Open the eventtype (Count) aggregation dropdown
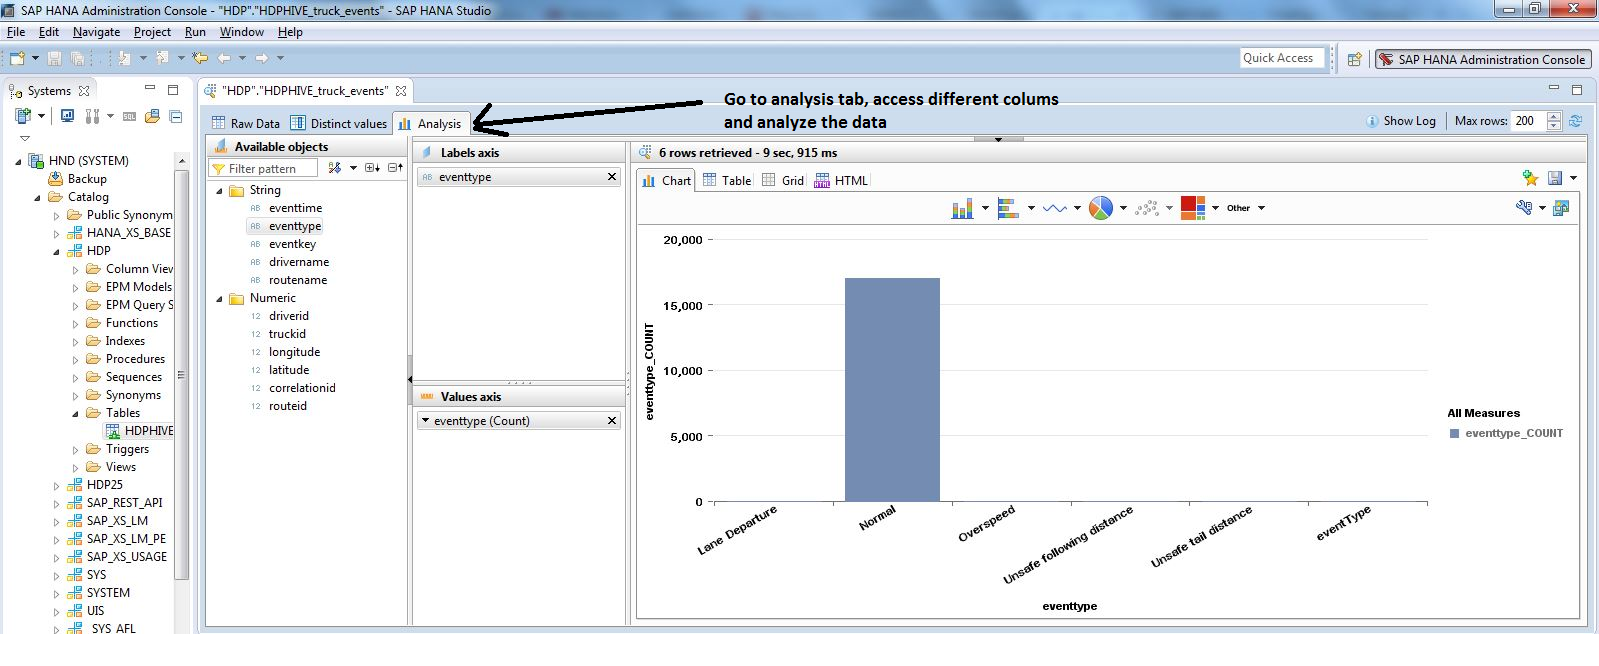This screenshot has width=1599, height=666. coord(425,421)
